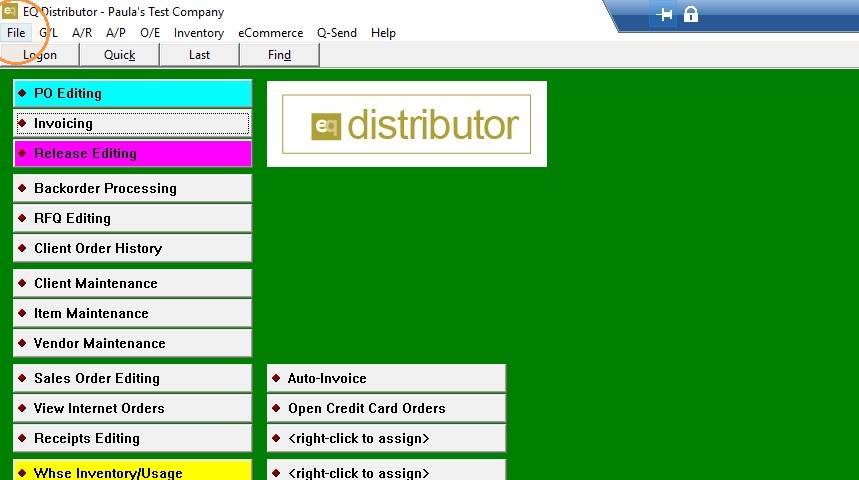Image resolution: width=859 pixels, height=480 pixels.
Task: Open Invoicing
Action: click(x=133, y=123)
